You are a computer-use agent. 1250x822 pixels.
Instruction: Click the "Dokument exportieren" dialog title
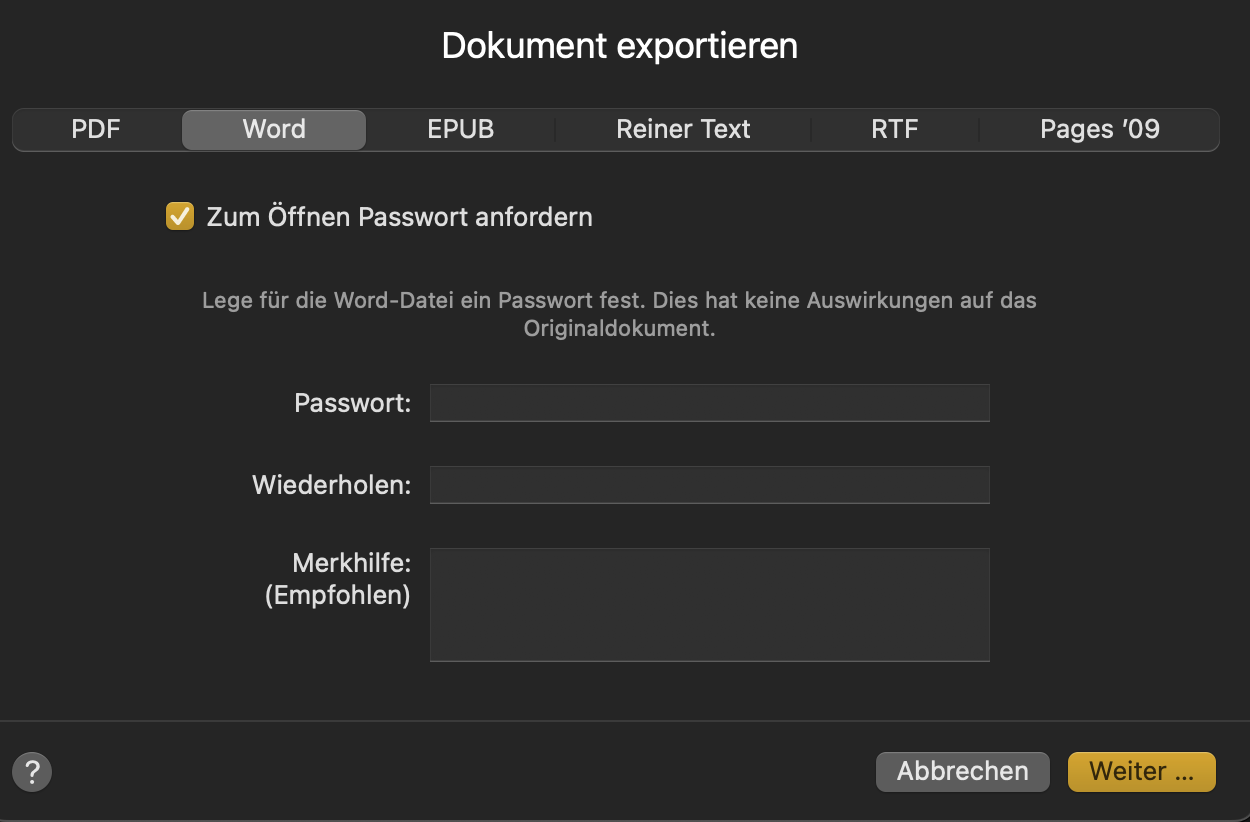click(x=620, y=46)
